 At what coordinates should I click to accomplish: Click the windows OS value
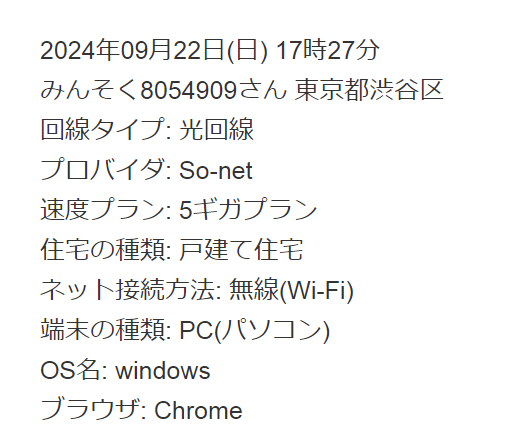163,370
